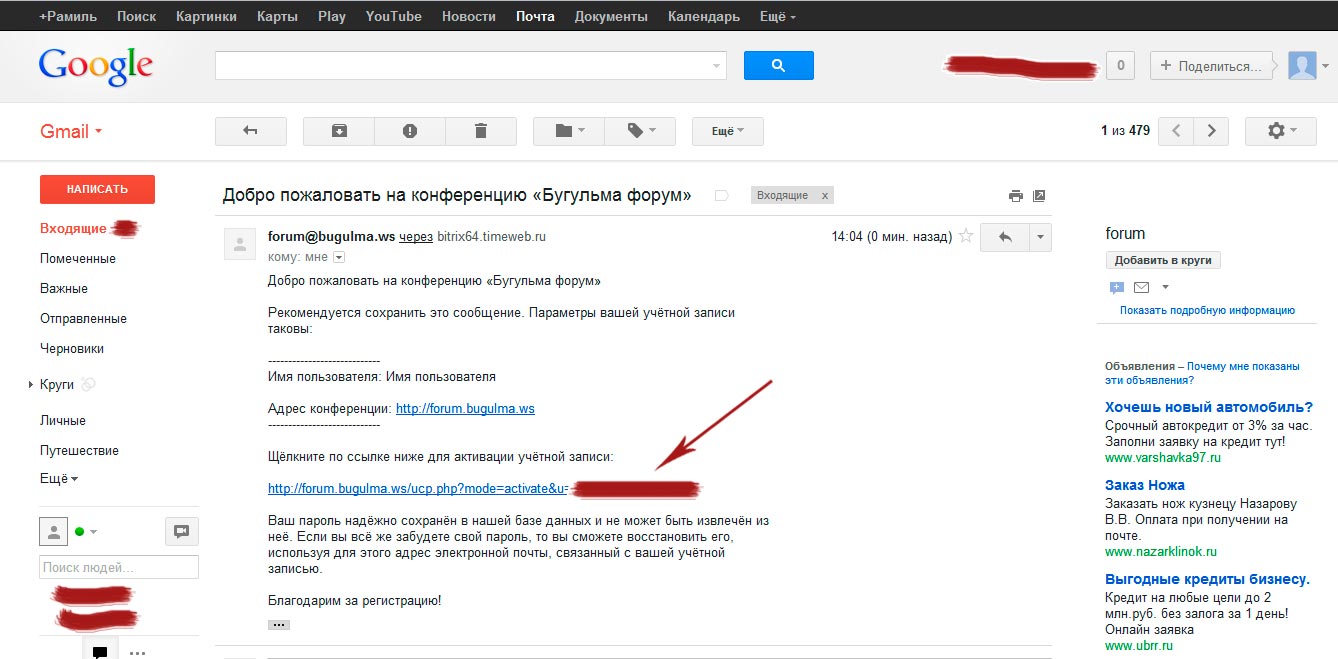1338x659 pixels.
Task: Open more reply options dropdown arrow
Action: [x=1041, y=237]
